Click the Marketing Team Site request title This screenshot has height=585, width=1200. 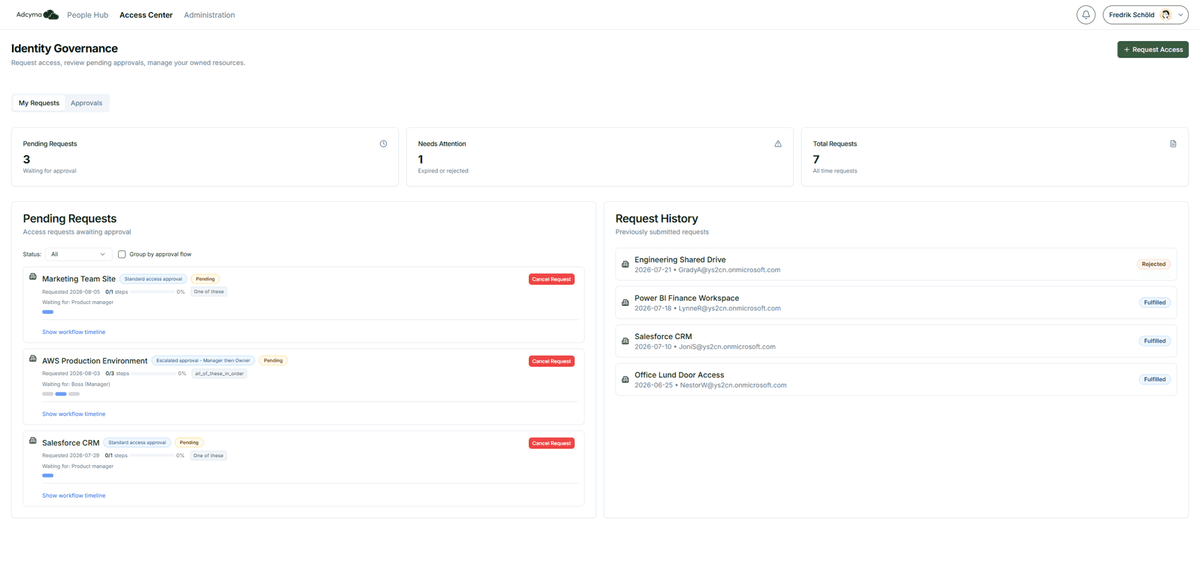point(79,279)
